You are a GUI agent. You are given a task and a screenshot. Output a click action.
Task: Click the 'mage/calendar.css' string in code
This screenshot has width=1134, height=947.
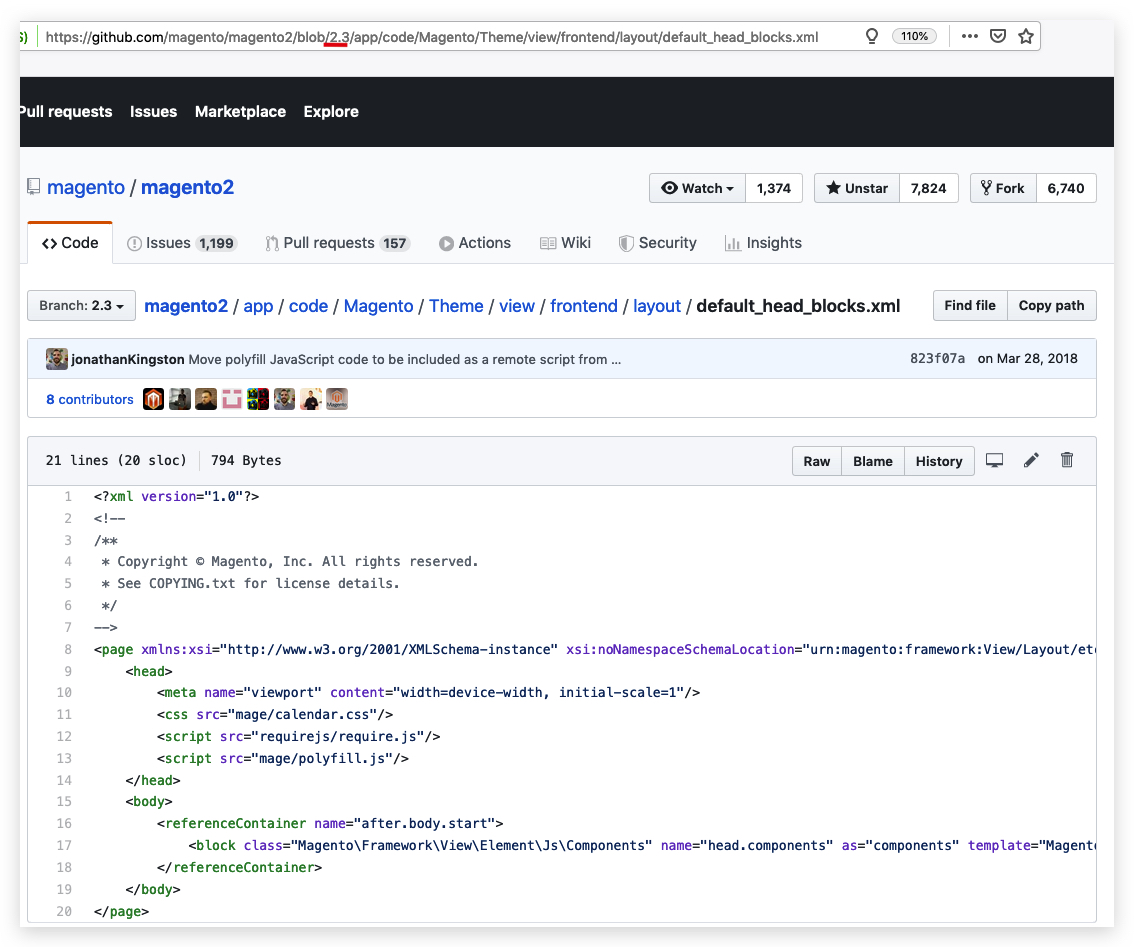302,715
